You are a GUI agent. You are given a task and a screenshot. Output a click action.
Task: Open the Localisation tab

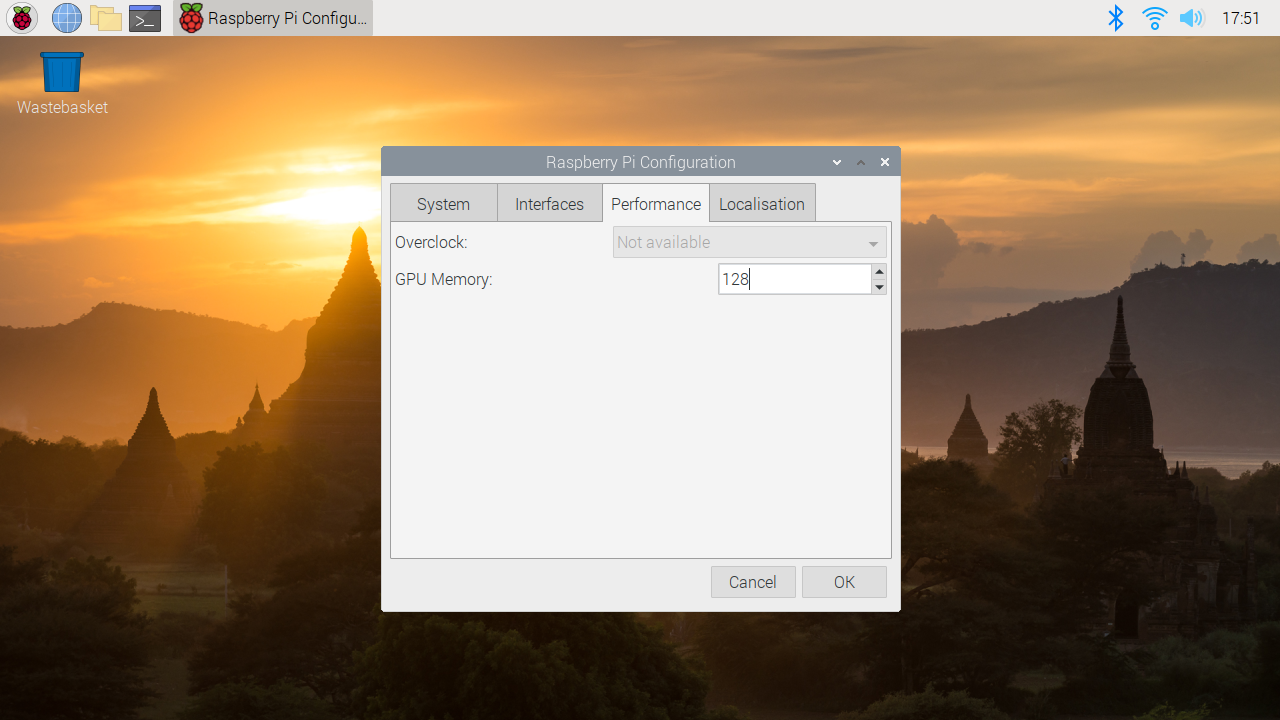(x=762, y=203)
